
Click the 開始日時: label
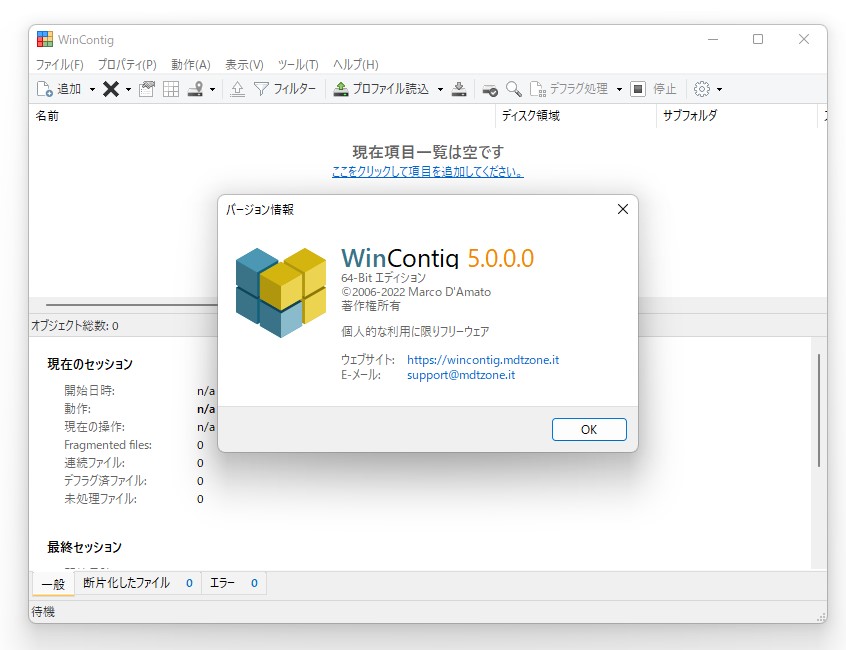click(90, 391)
